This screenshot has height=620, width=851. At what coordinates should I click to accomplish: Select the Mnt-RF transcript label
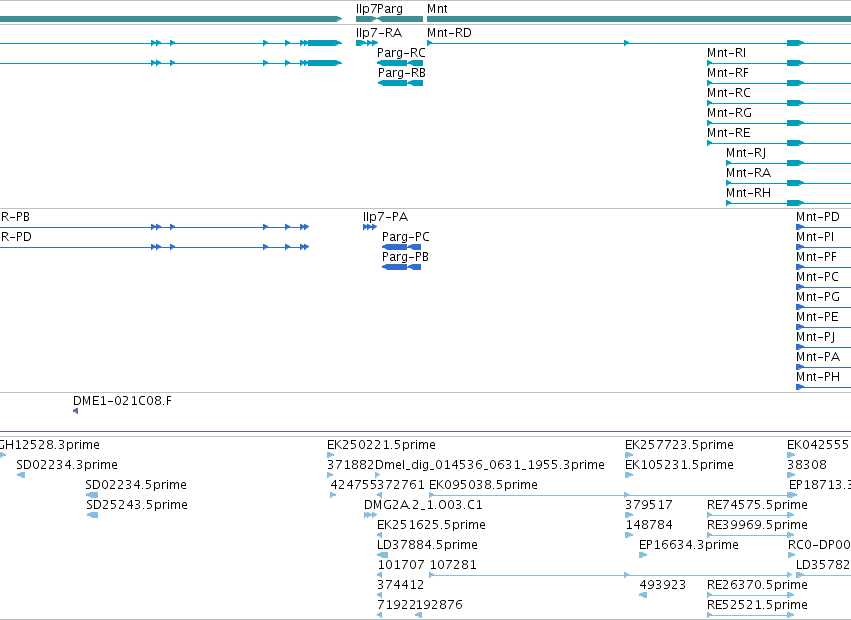(727, 73)
